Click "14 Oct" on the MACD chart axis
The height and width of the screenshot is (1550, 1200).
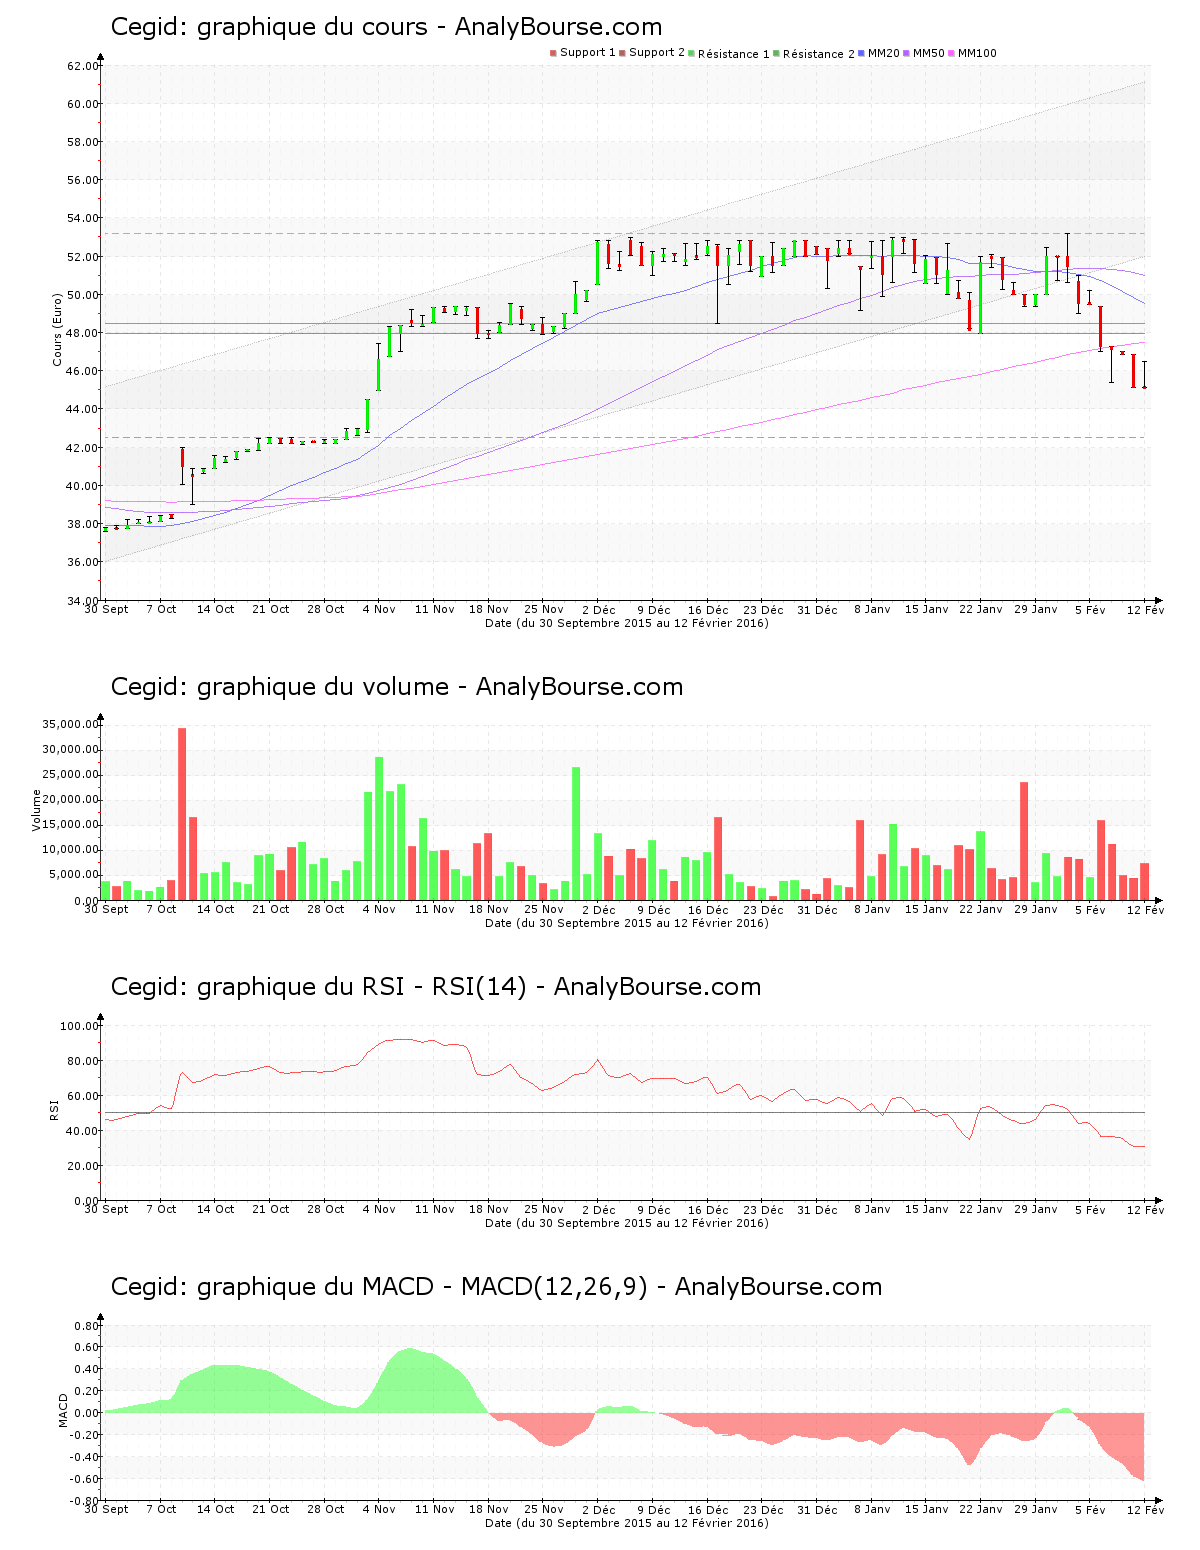216,1509
